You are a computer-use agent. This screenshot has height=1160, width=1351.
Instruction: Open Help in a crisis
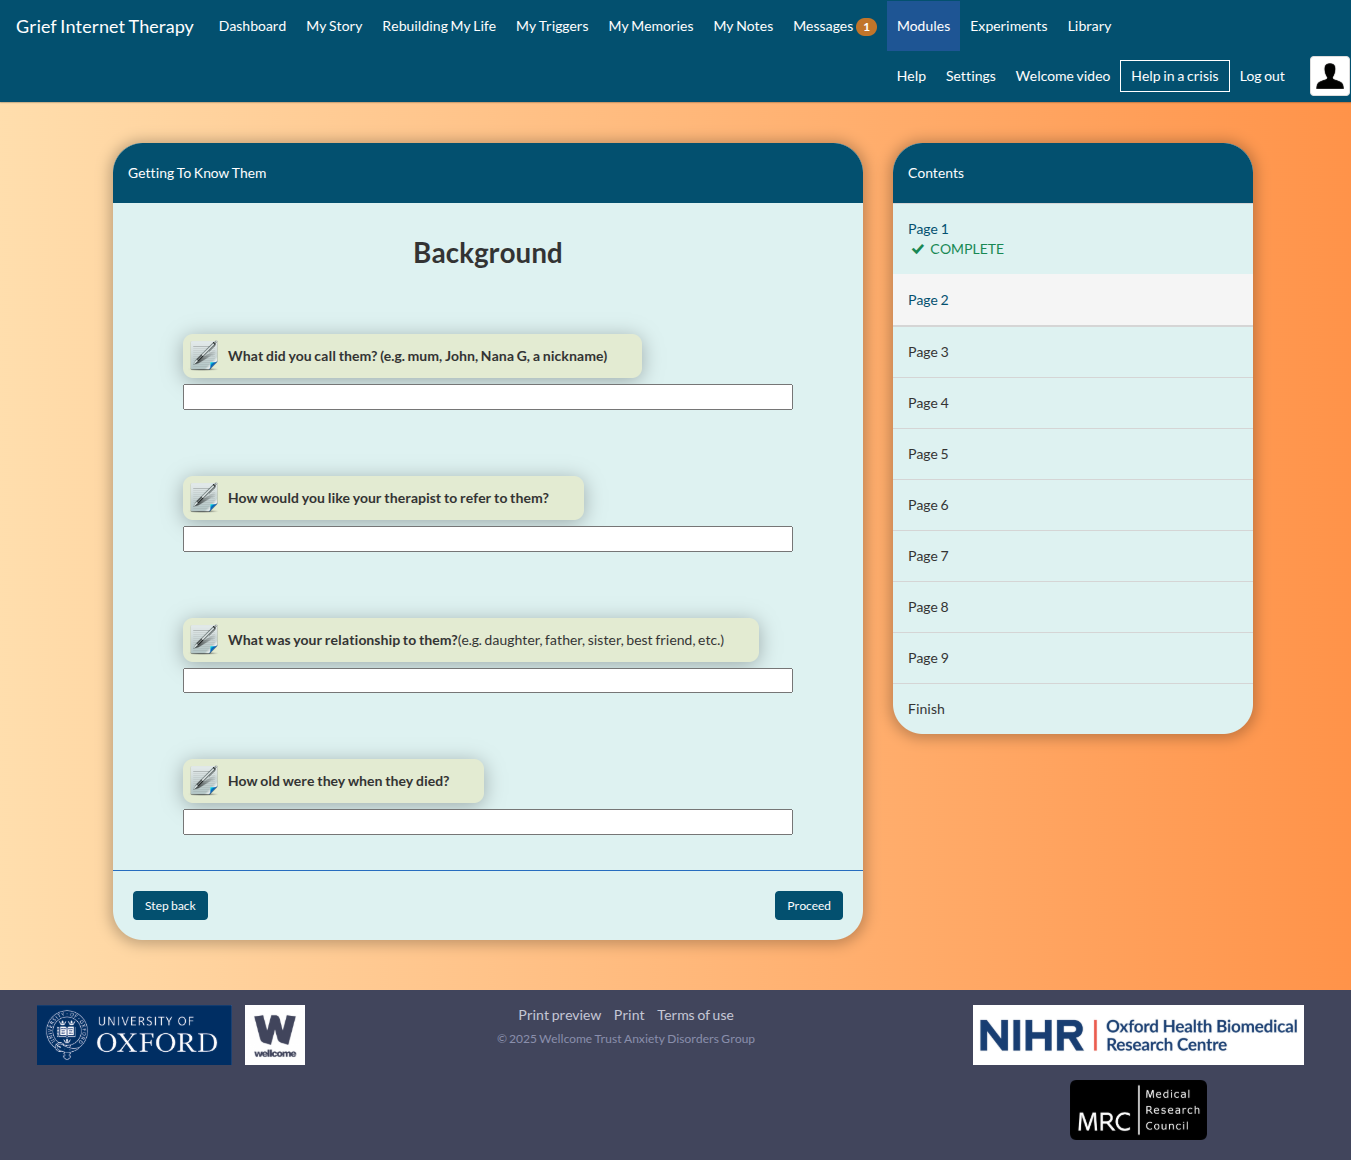[x=1174, y=76]
